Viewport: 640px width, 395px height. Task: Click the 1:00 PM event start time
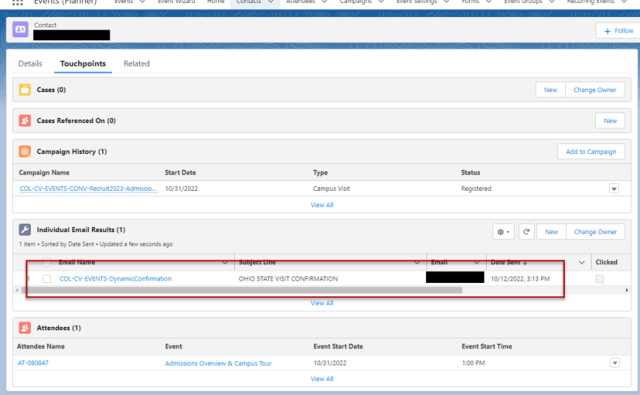(x=473, y=363)
